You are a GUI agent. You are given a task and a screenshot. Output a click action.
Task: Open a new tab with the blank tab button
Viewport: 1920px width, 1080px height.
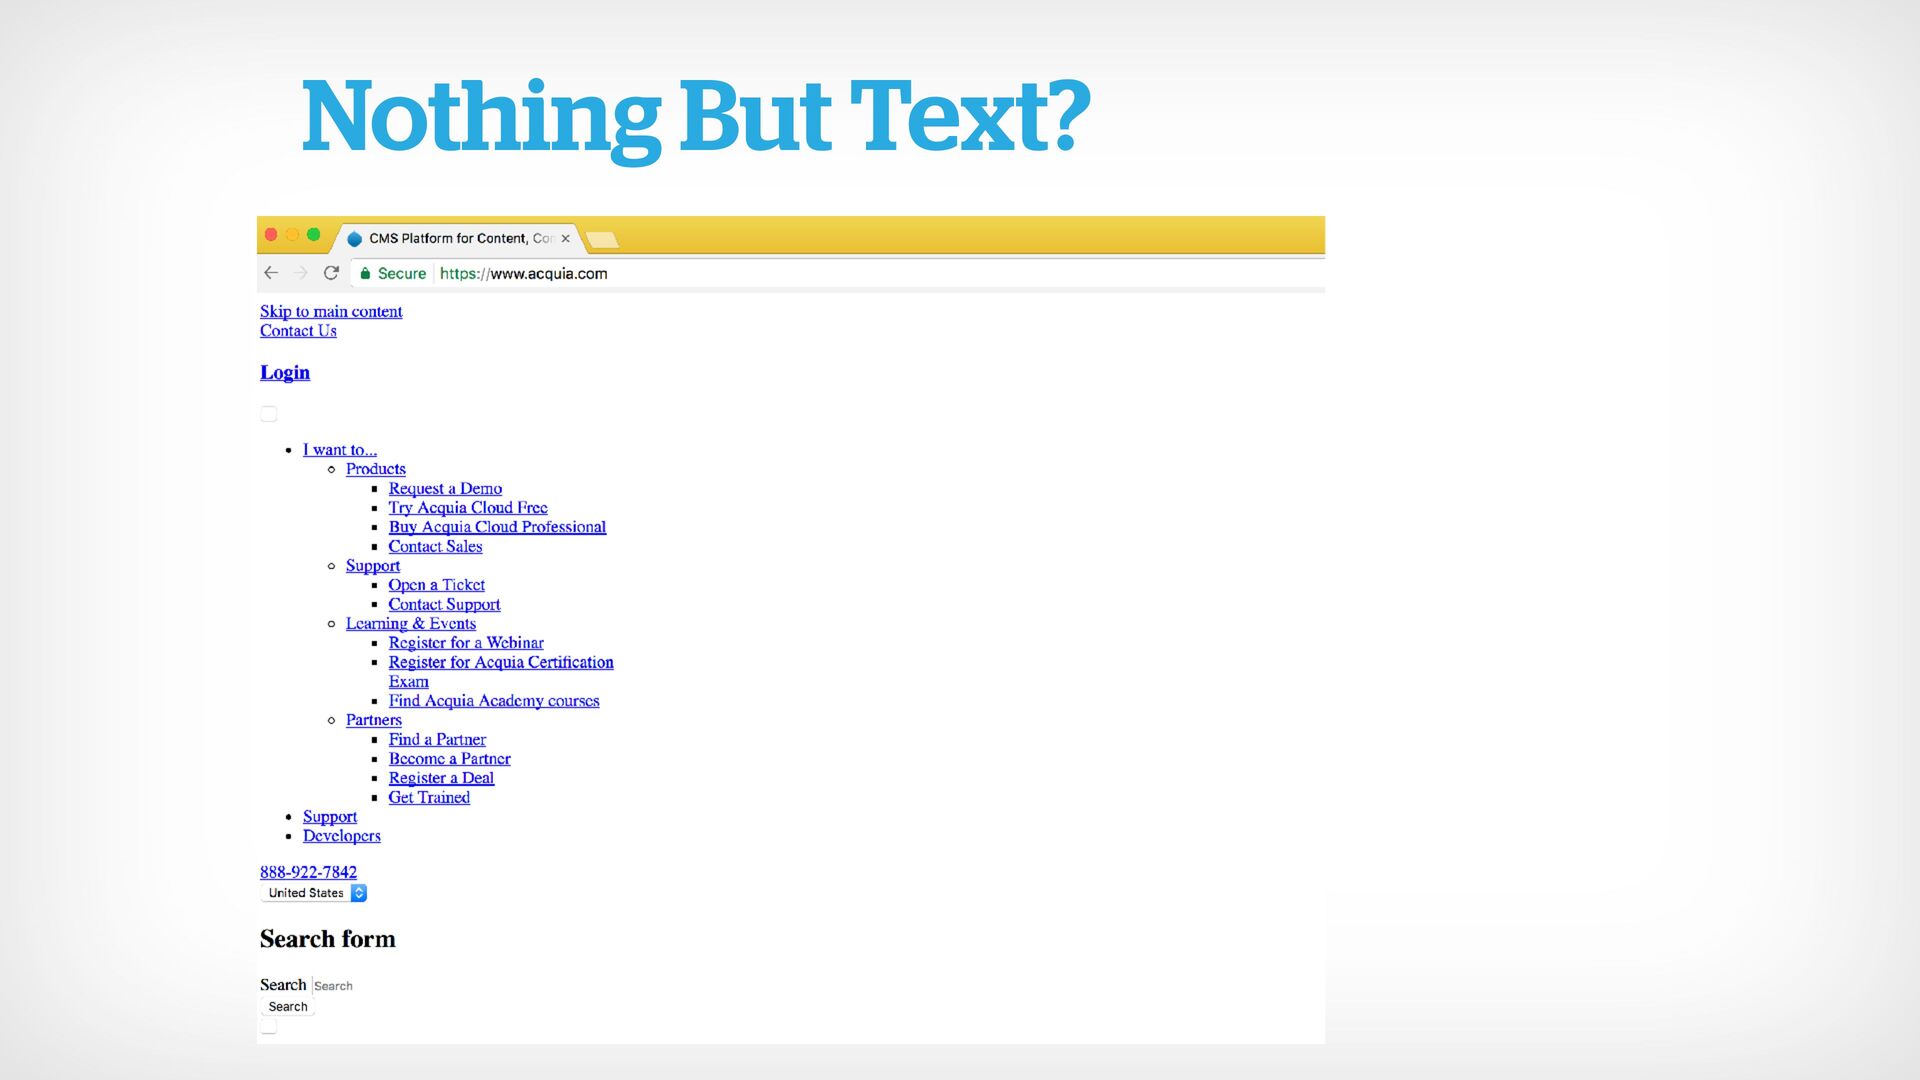click(601, 240)
